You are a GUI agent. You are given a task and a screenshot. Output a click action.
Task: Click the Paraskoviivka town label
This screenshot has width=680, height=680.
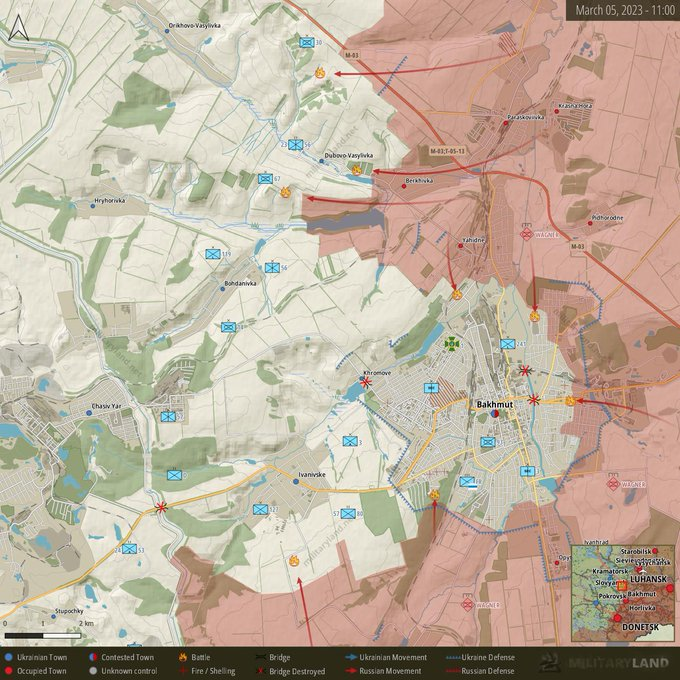coord(525,117)
